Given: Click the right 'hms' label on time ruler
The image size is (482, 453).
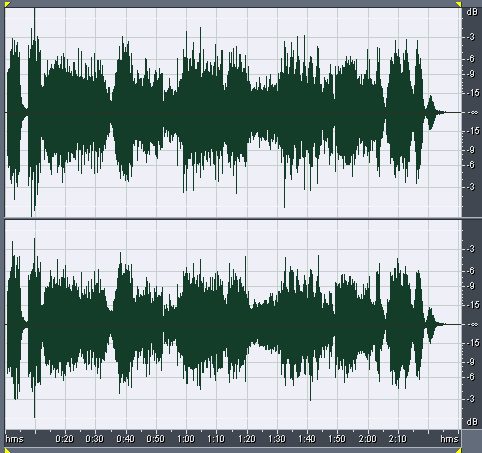Looking at the screenshot, I should (449, 438).
